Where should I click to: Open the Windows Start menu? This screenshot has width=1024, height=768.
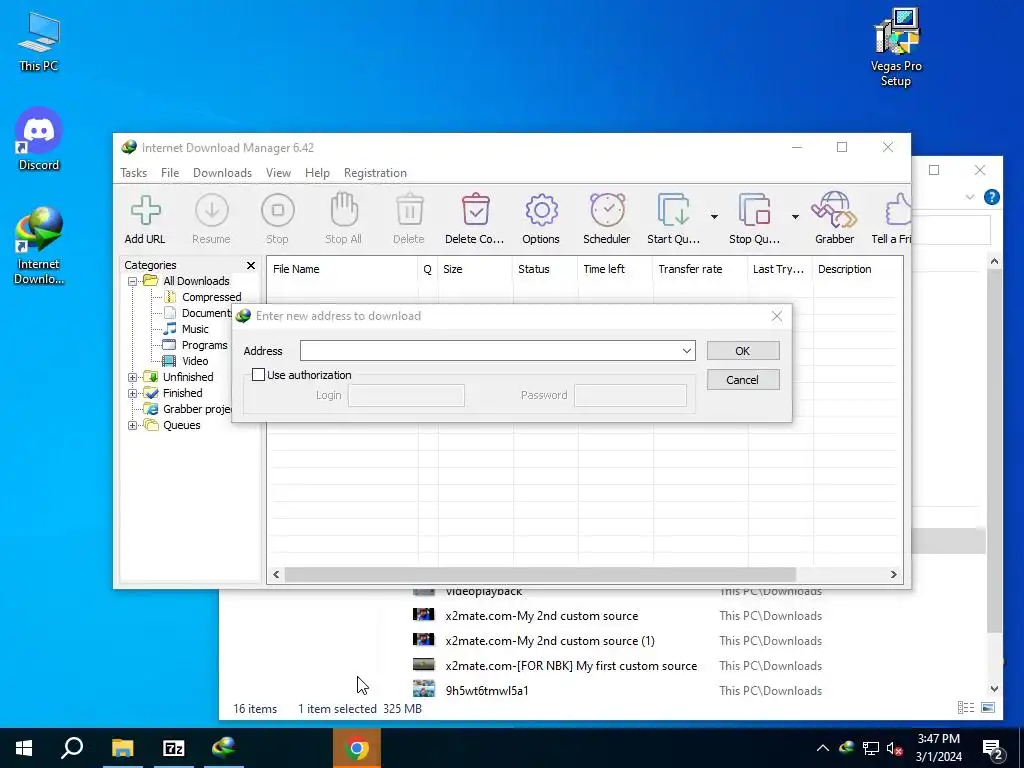coord(24,748)
